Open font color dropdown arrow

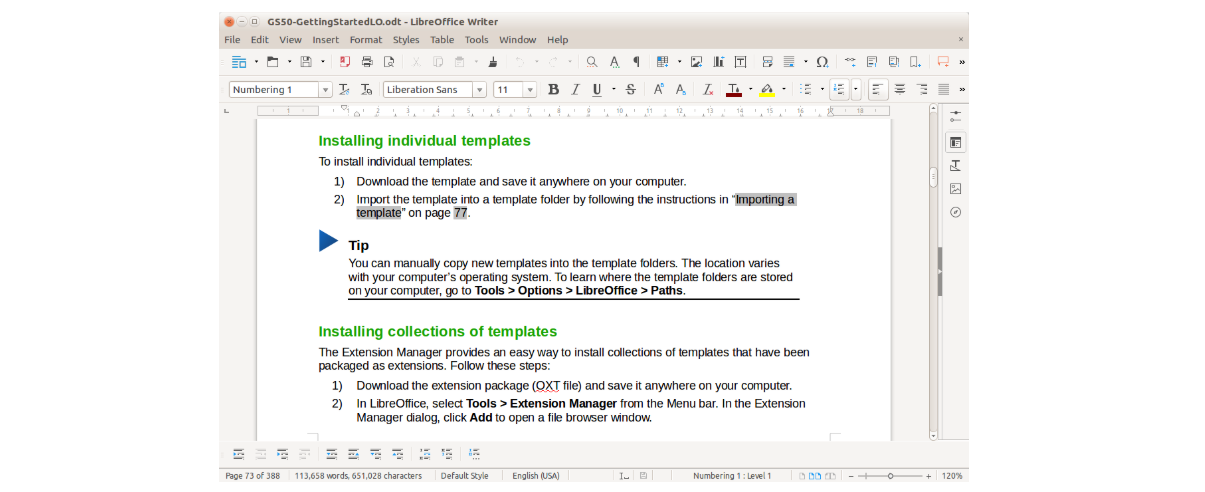tap(750, 89)
